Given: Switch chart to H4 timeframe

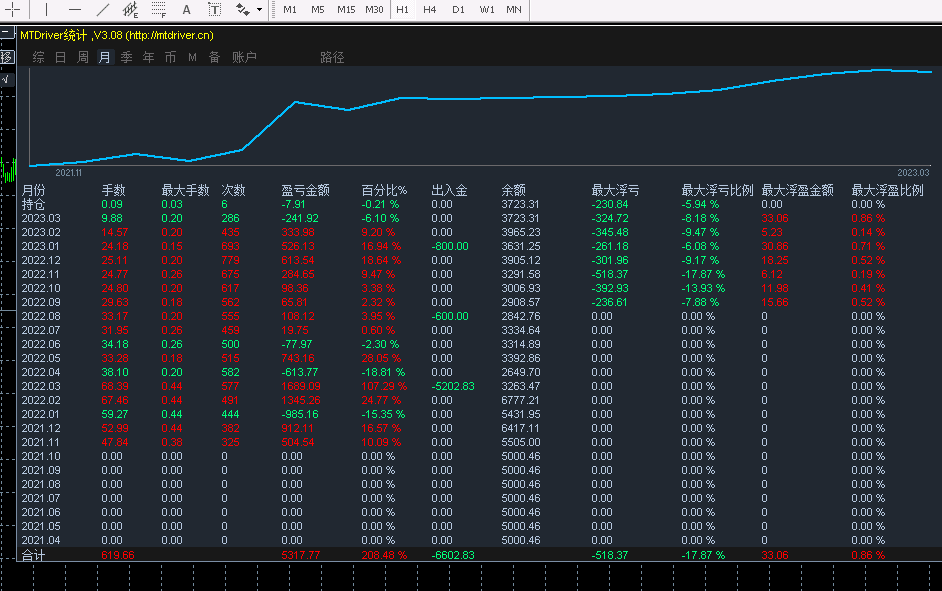Looking at the screenshot, I should [x=430, y=10].
